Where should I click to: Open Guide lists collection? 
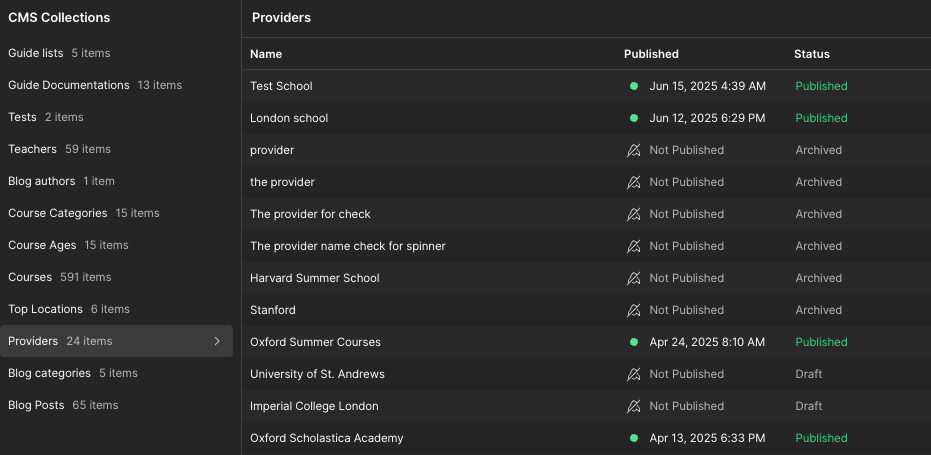point(116,53)
